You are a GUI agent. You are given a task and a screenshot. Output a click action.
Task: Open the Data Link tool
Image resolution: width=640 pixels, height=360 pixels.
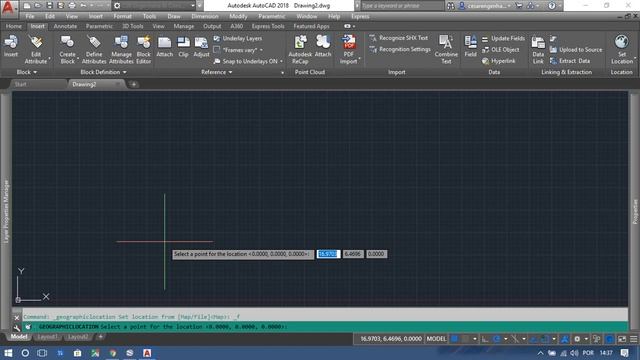pyautogui.click(x=538, y=49)
